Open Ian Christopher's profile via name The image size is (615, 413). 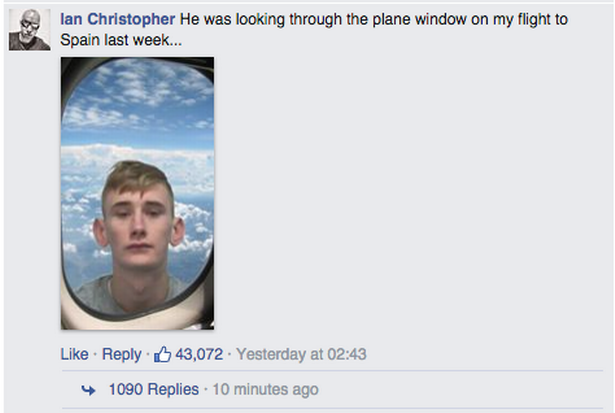(118, 20)
